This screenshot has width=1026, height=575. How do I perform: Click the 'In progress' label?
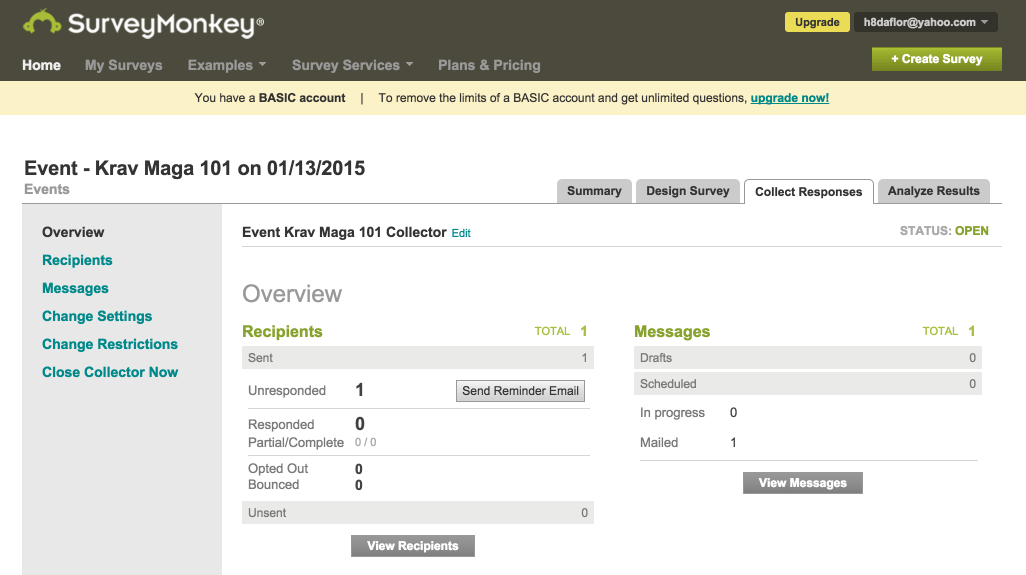672,413
